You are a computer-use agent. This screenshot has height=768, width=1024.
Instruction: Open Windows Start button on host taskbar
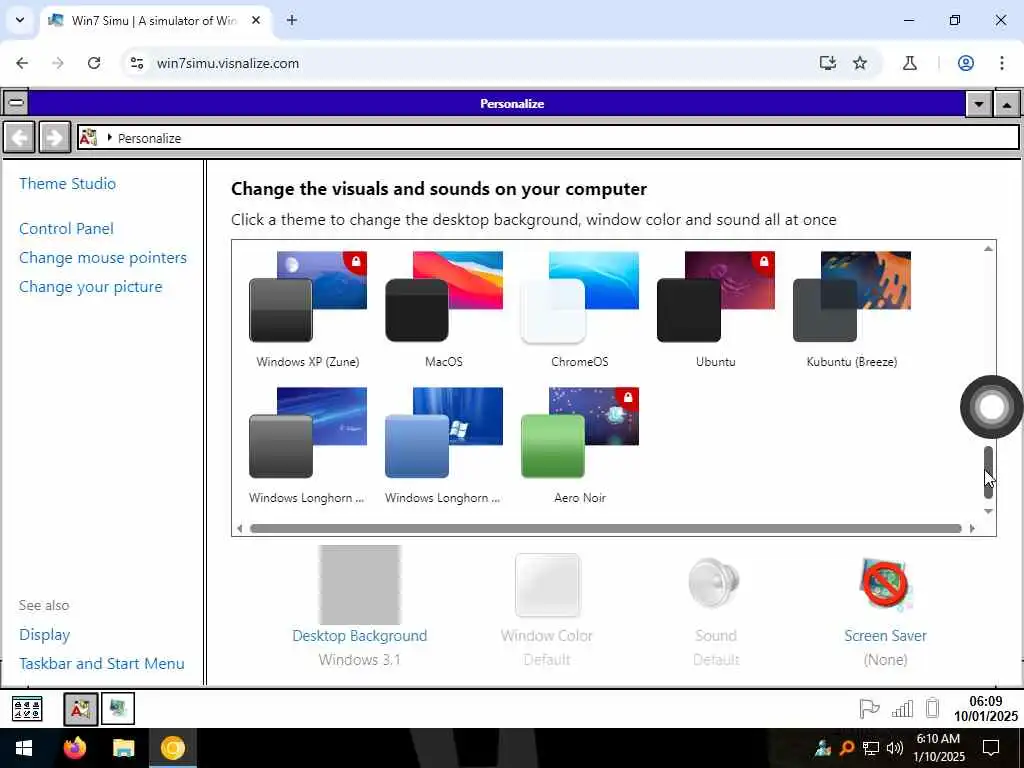pos(24,748)
